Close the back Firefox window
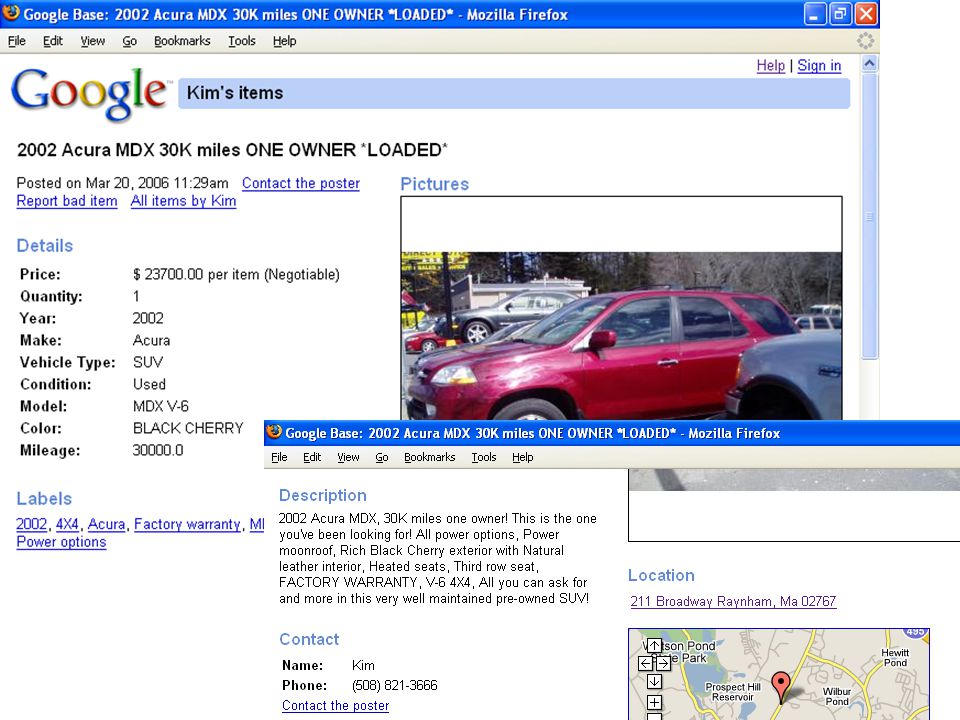The height and width of the screenshot is (720, 960). tap(866, 14)
